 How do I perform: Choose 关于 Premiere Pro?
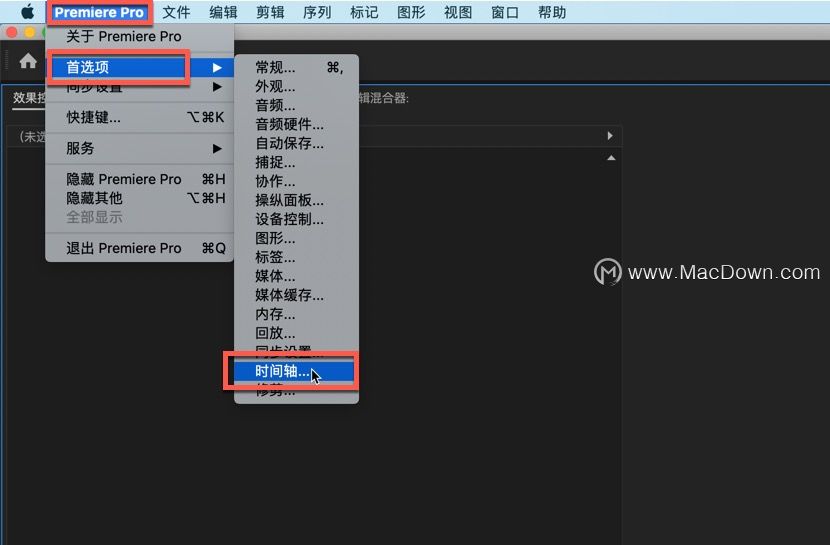tap(140, 37)
